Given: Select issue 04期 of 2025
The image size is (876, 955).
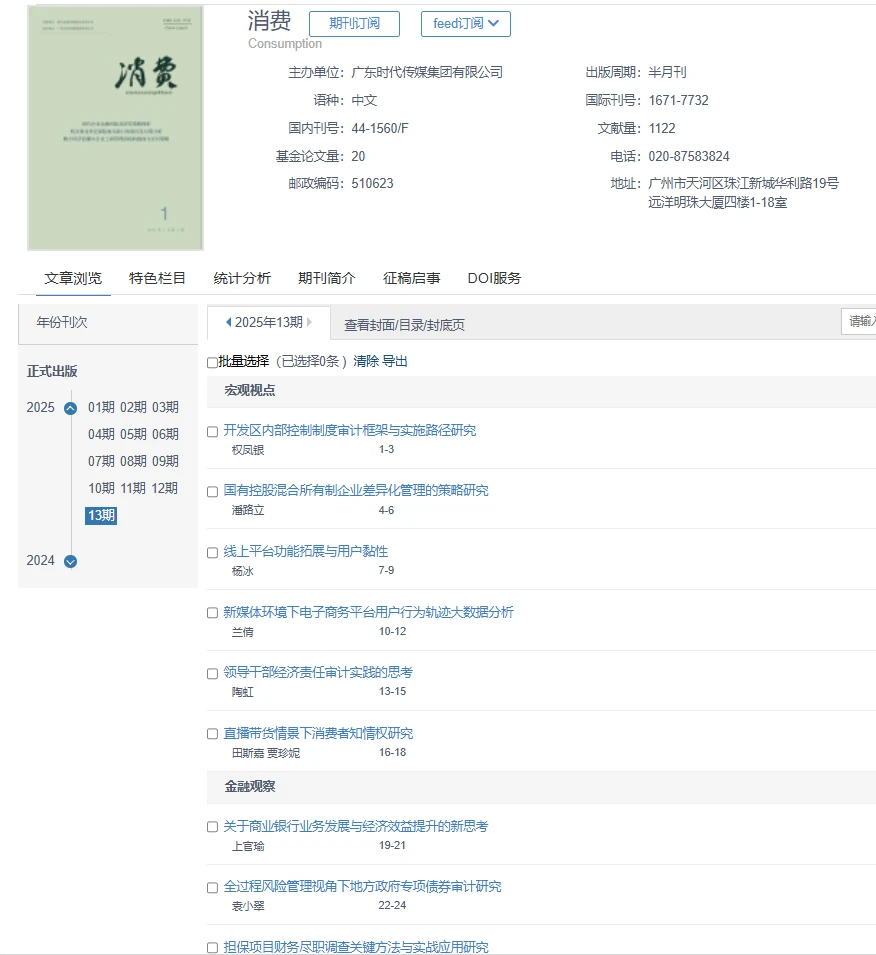Looking at the screenshot, I should coord(101,434).
